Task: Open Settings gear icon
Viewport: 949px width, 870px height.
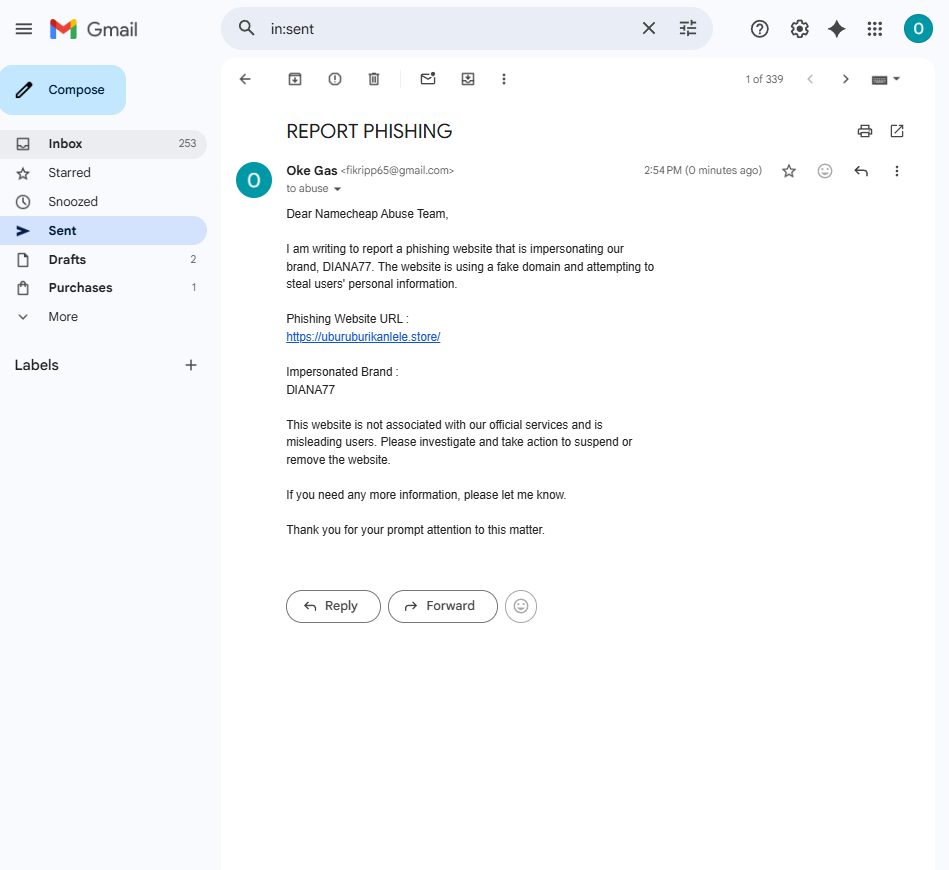Action: pos(800,29)
